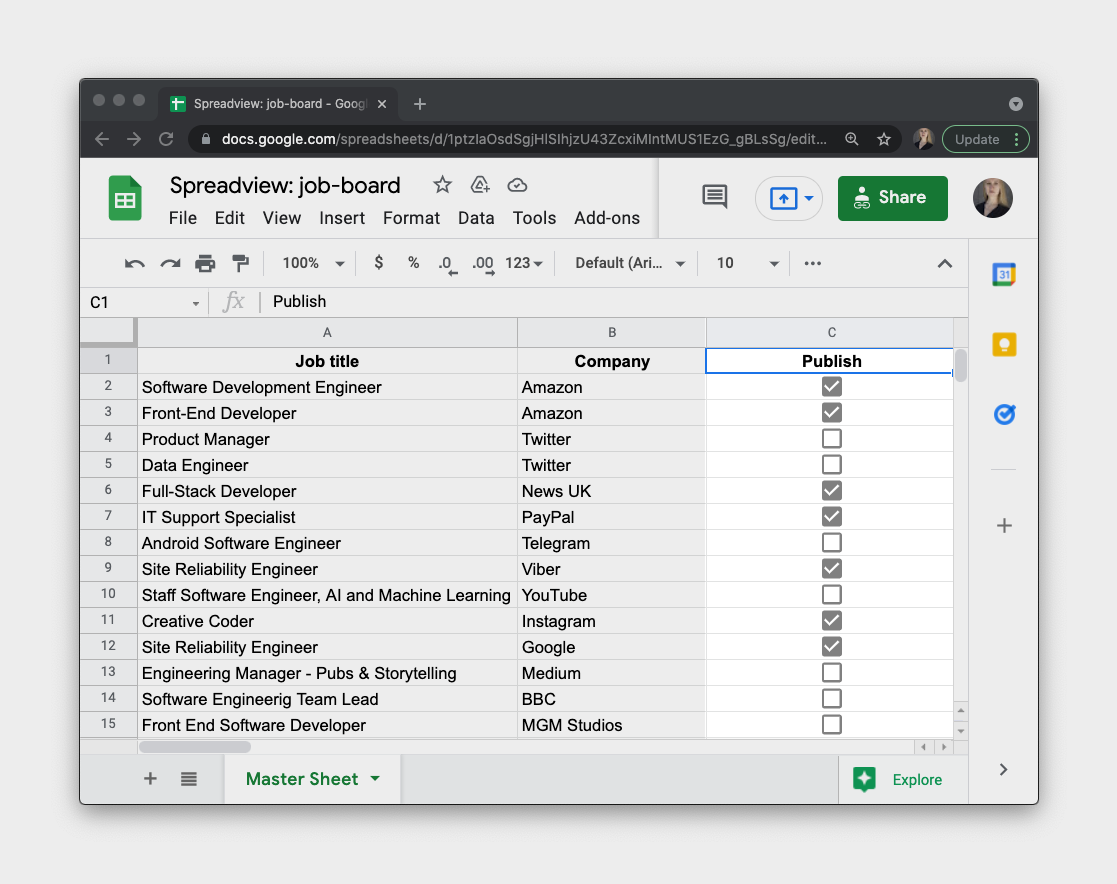Viewport: 1117px width, 884px height.
Task: Apply currency format with the dollar icon
Action: pyautogui.click(x=378, y=262)
